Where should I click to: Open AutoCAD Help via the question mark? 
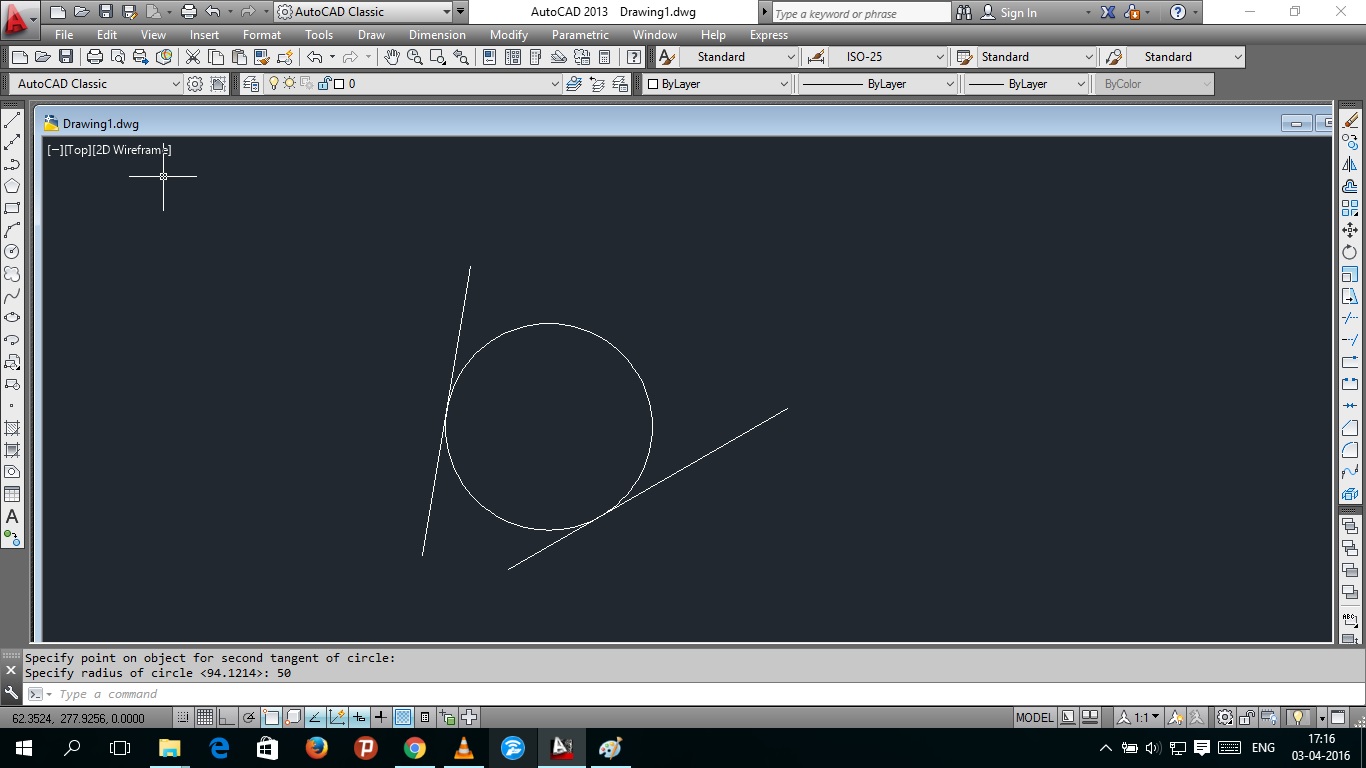pyautogui.click(x=1177, y=12)
